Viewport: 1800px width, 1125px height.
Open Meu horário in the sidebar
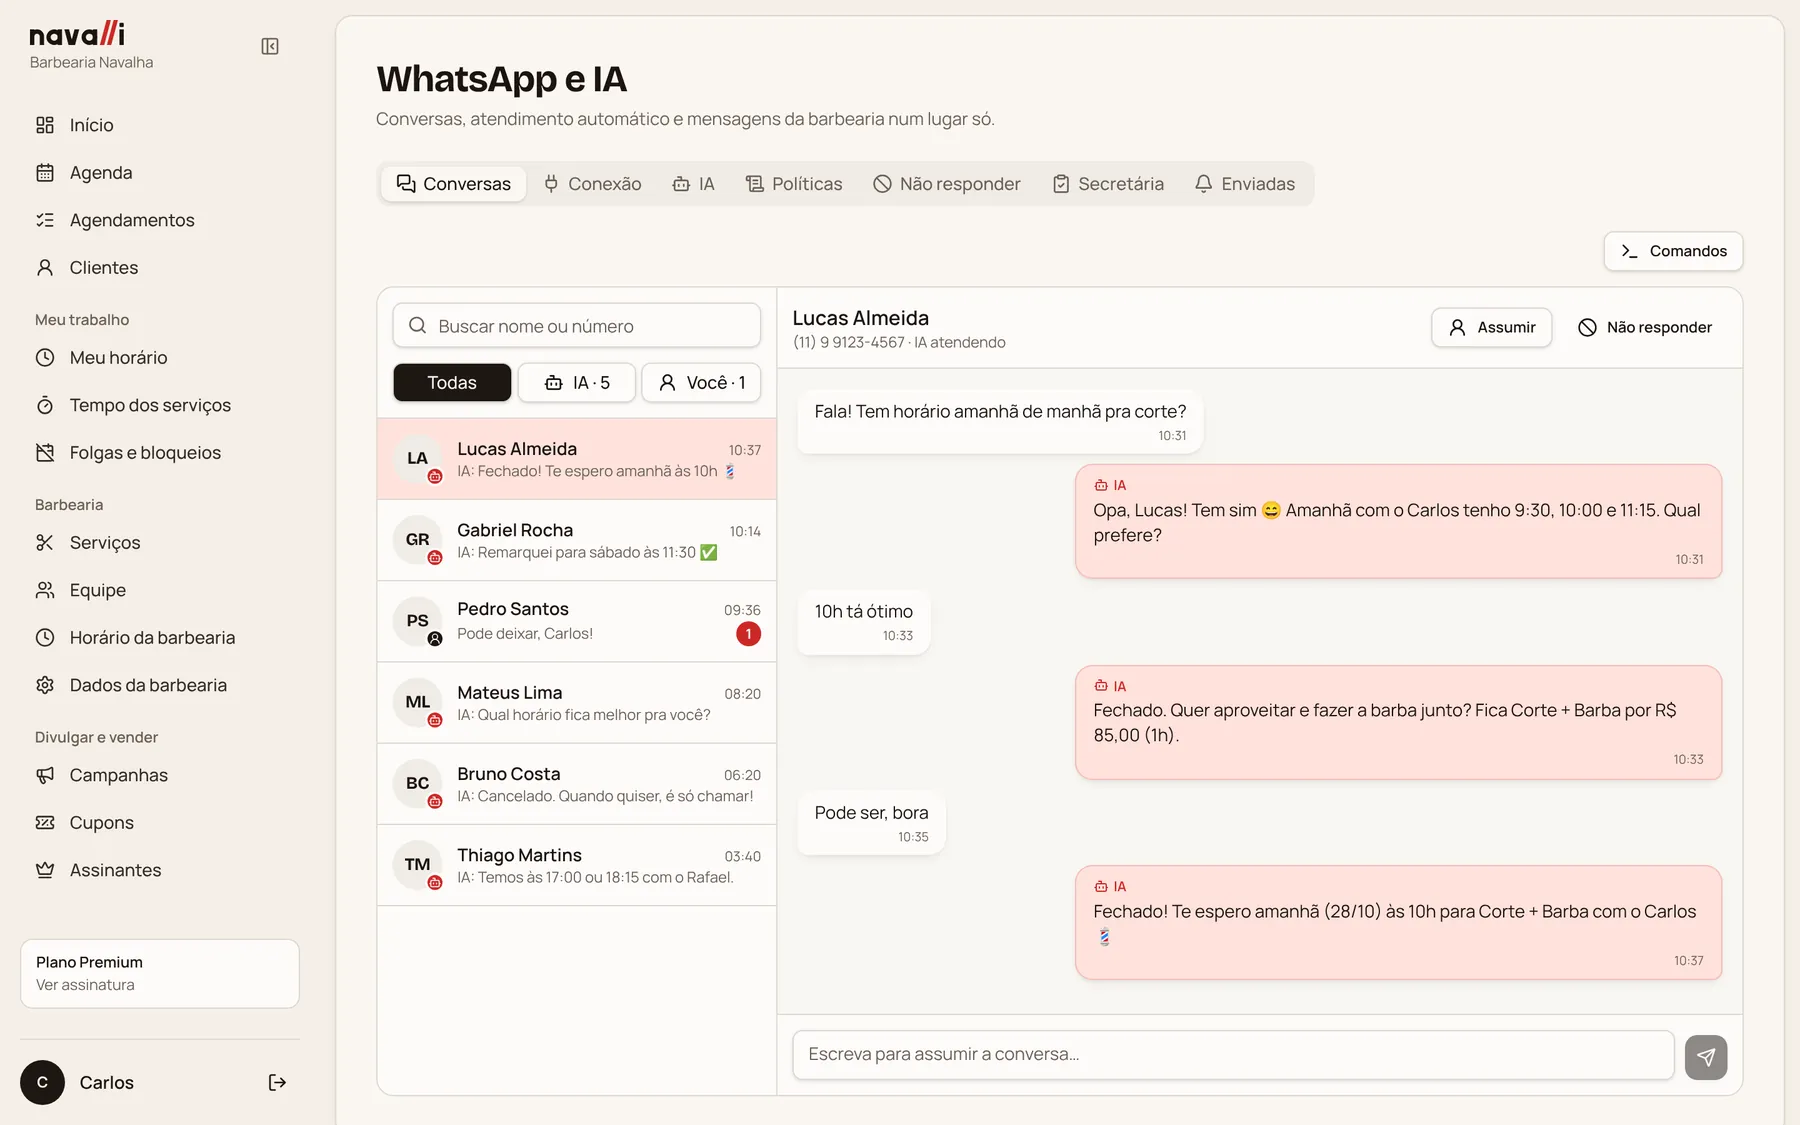(160, 358)
